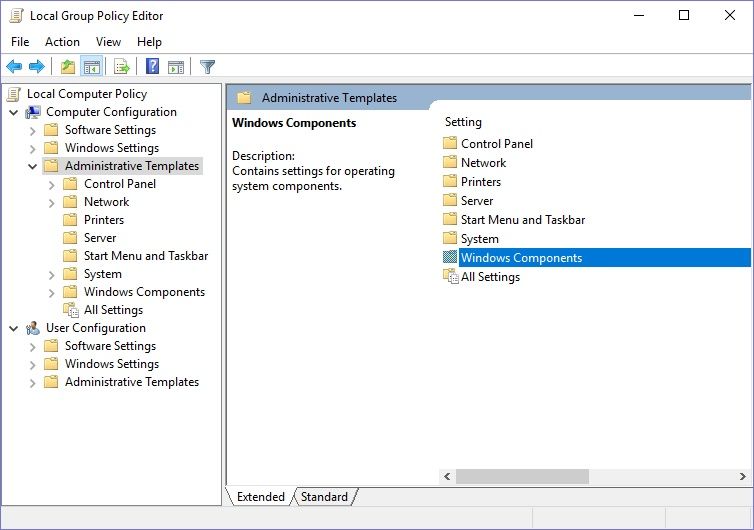Expand Software Settings under Computer Configuration
Screen dimensions: 754x530
pyautogui.click(x=33, y=131)
